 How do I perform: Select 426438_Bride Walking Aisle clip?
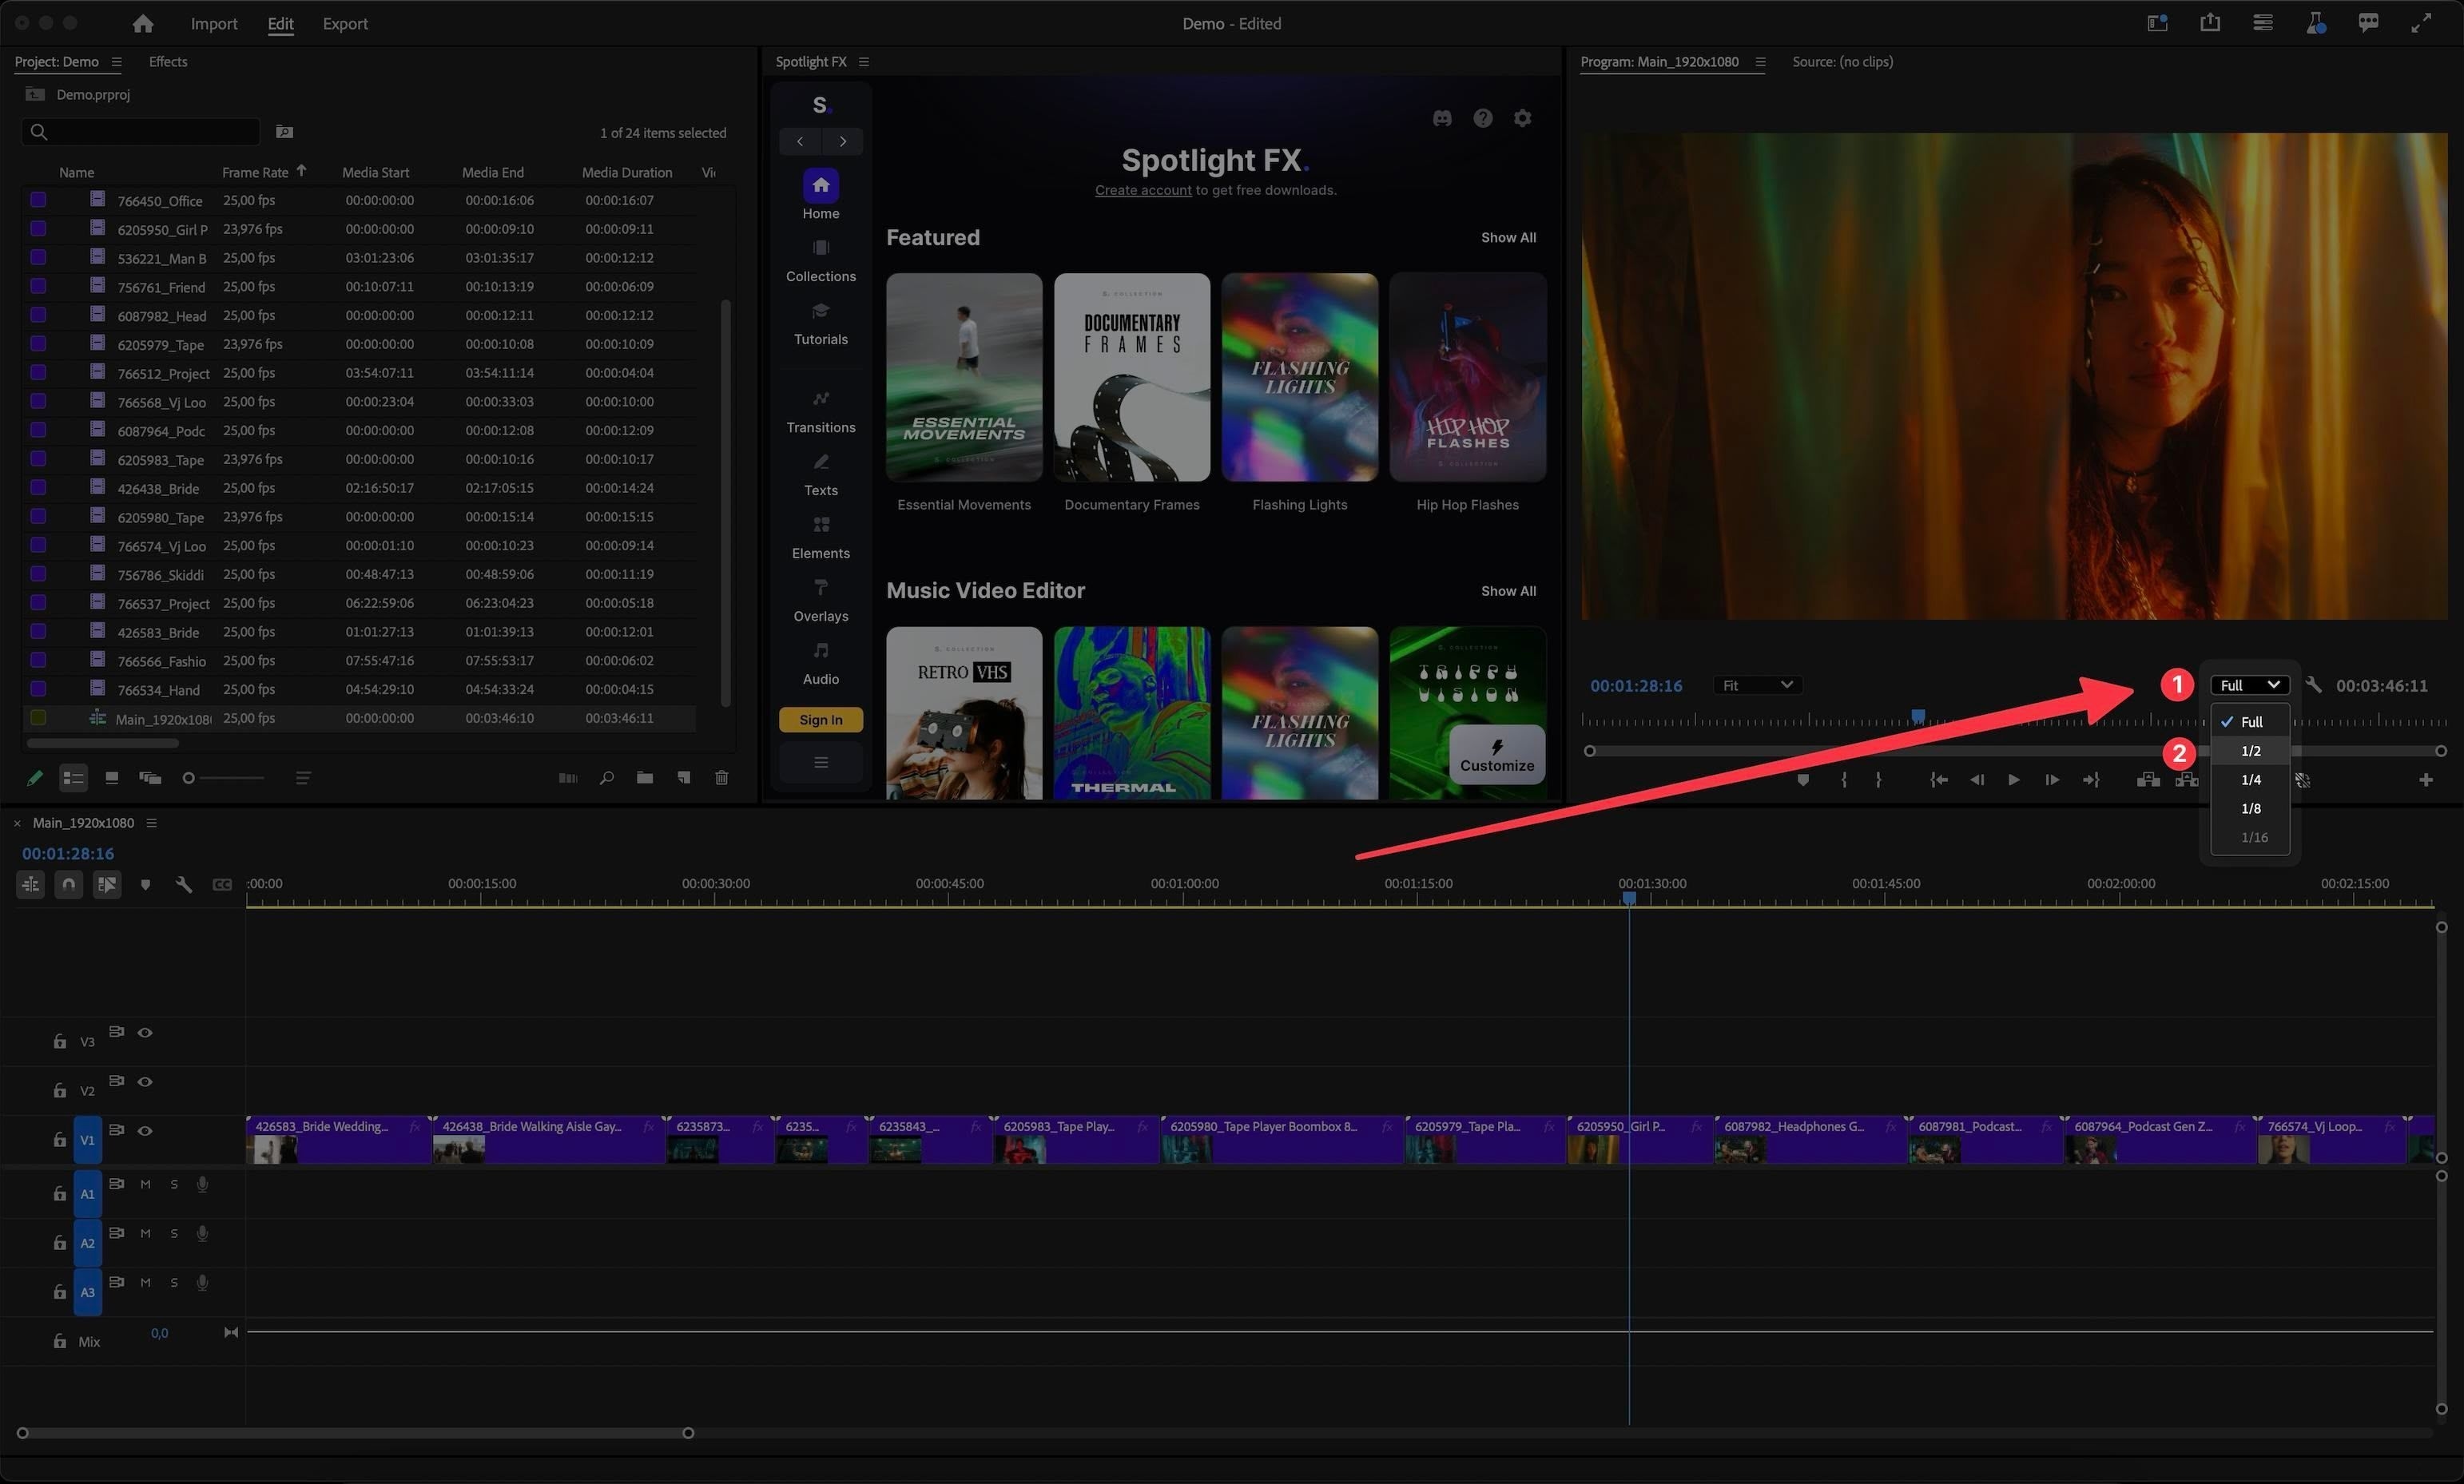(x=548, y=1139)
